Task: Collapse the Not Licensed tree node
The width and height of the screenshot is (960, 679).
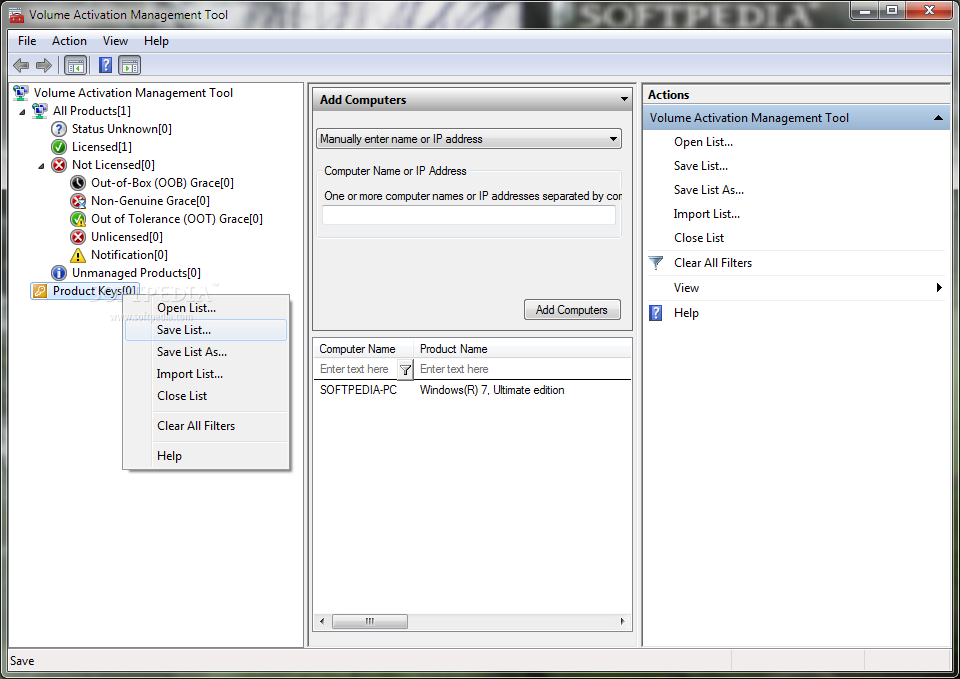Action: (42, 166)
